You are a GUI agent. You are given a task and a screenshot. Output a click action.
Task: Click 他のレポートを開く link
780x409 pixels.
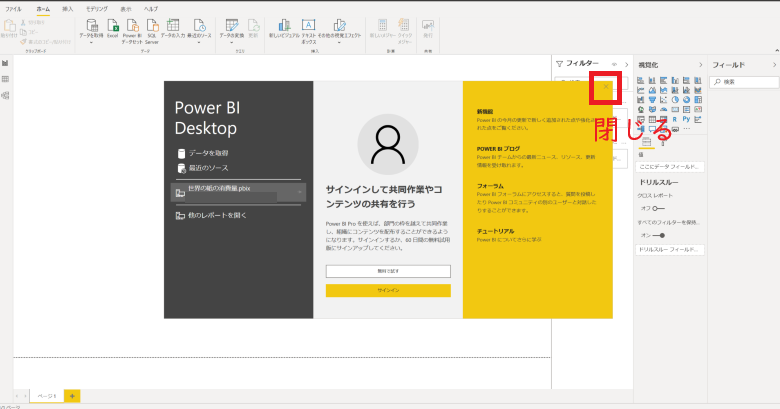tap(211, 215)
